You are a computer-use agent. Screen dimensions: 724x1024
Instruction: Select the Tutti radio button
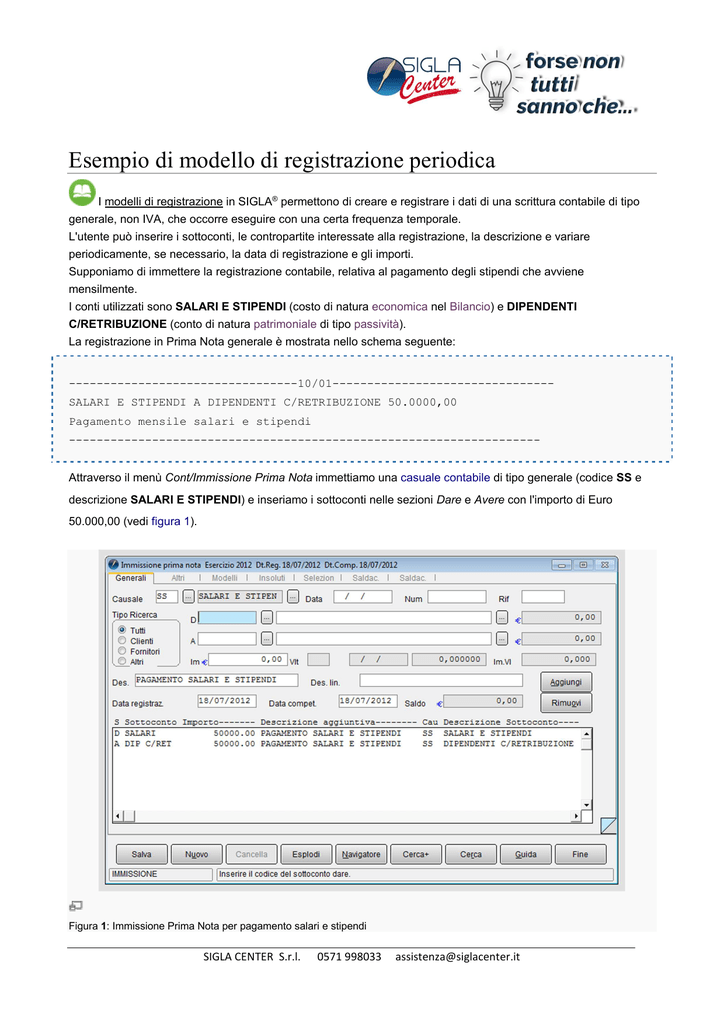tap(122, 630)
